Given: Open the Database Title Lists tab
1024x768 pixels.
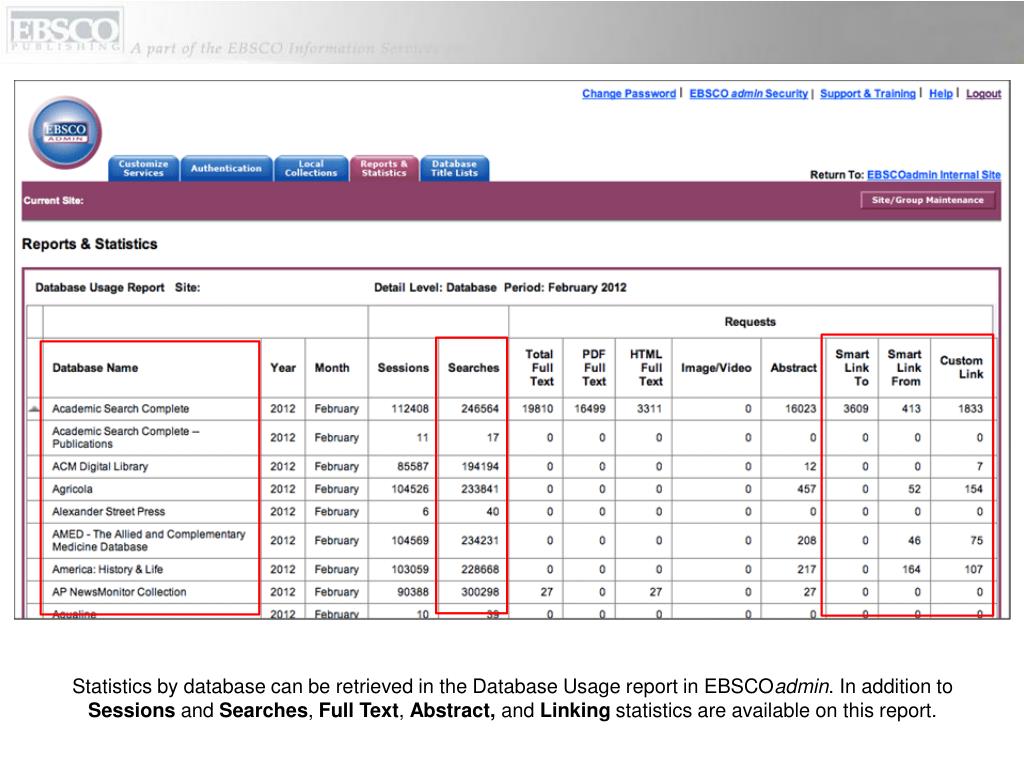Looking at the screenshot, I should [x=455, y=168].
